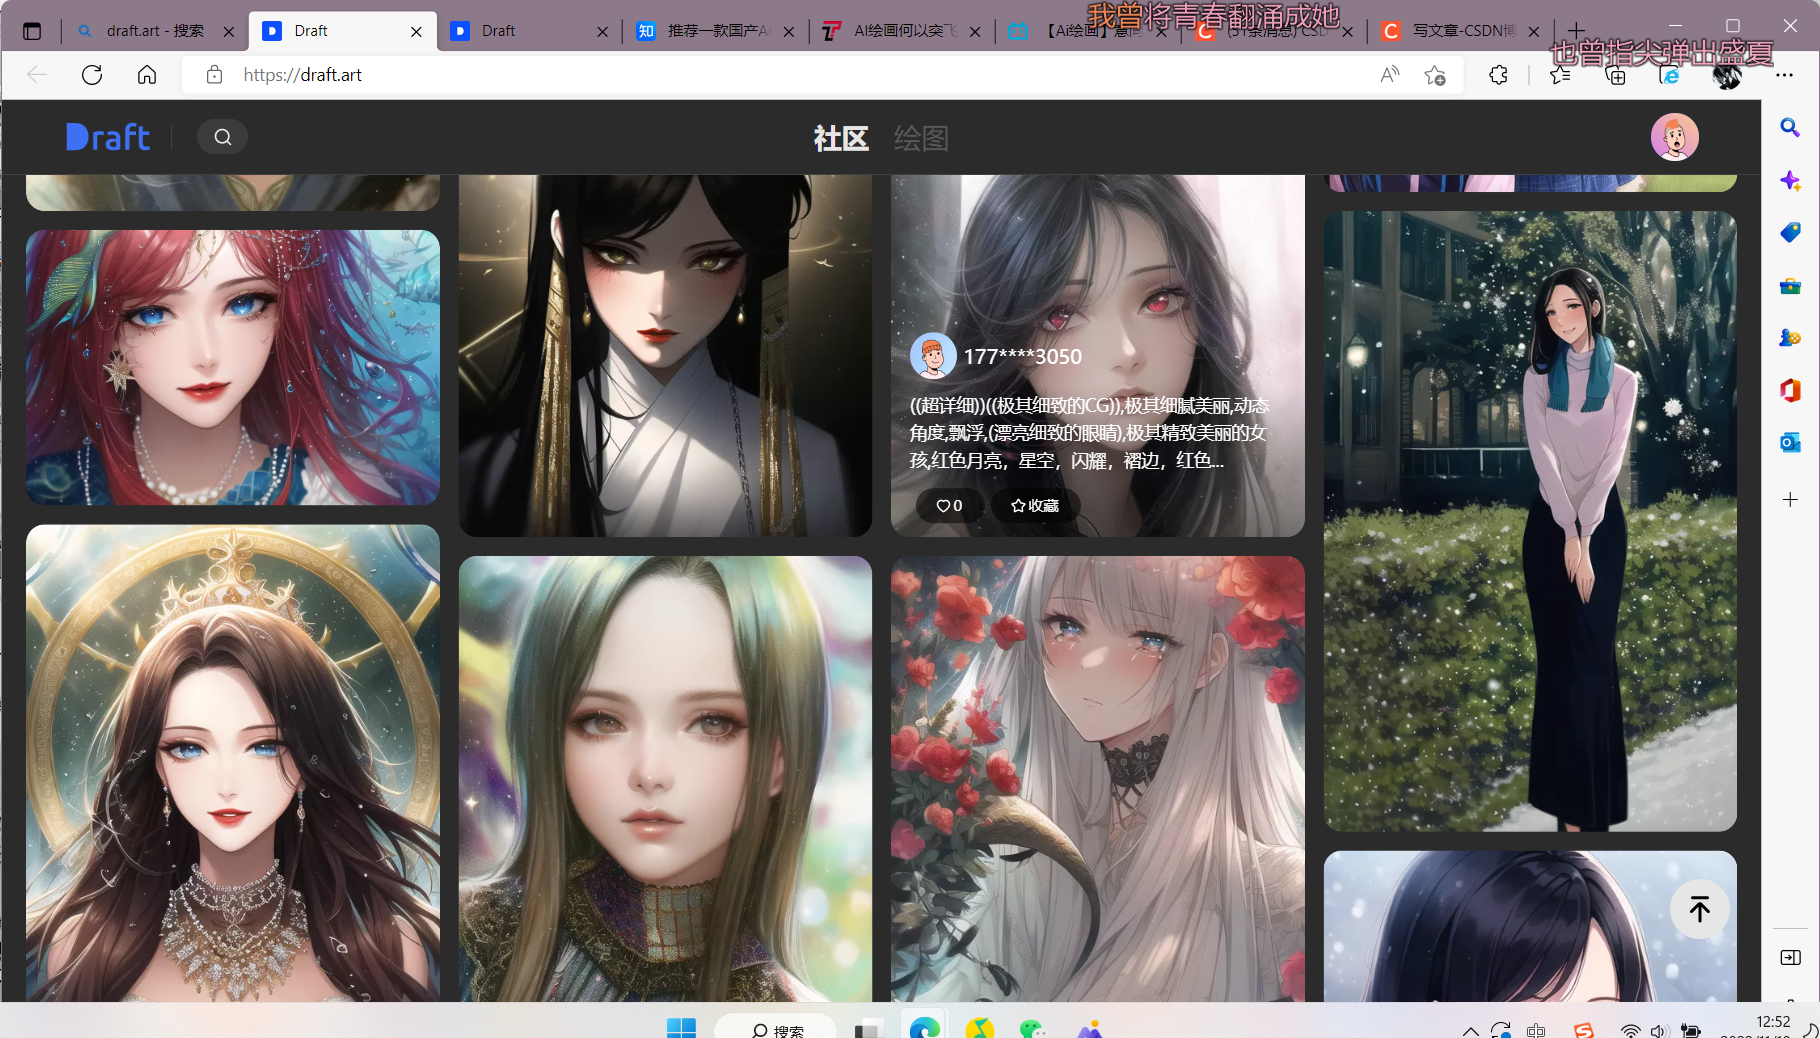Open Task View from the taskbar

point(868,1029)
